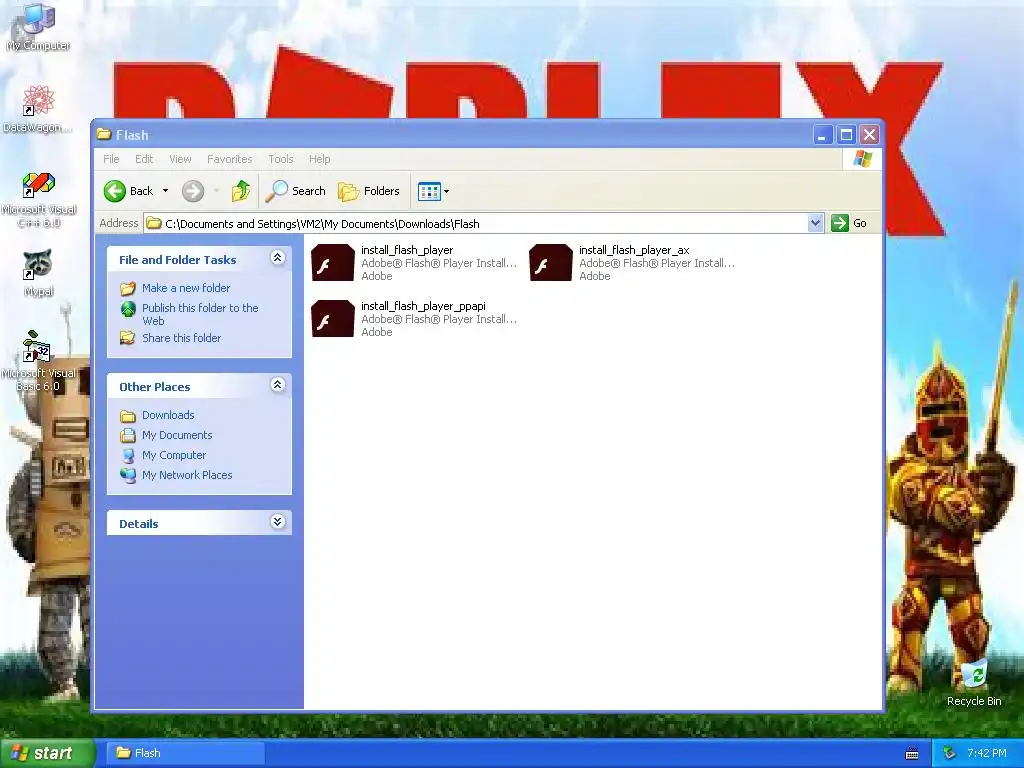1024x768 pixels.
Task: Click the keyboard icon in the taskbar
Action: (x=912, y=754)
